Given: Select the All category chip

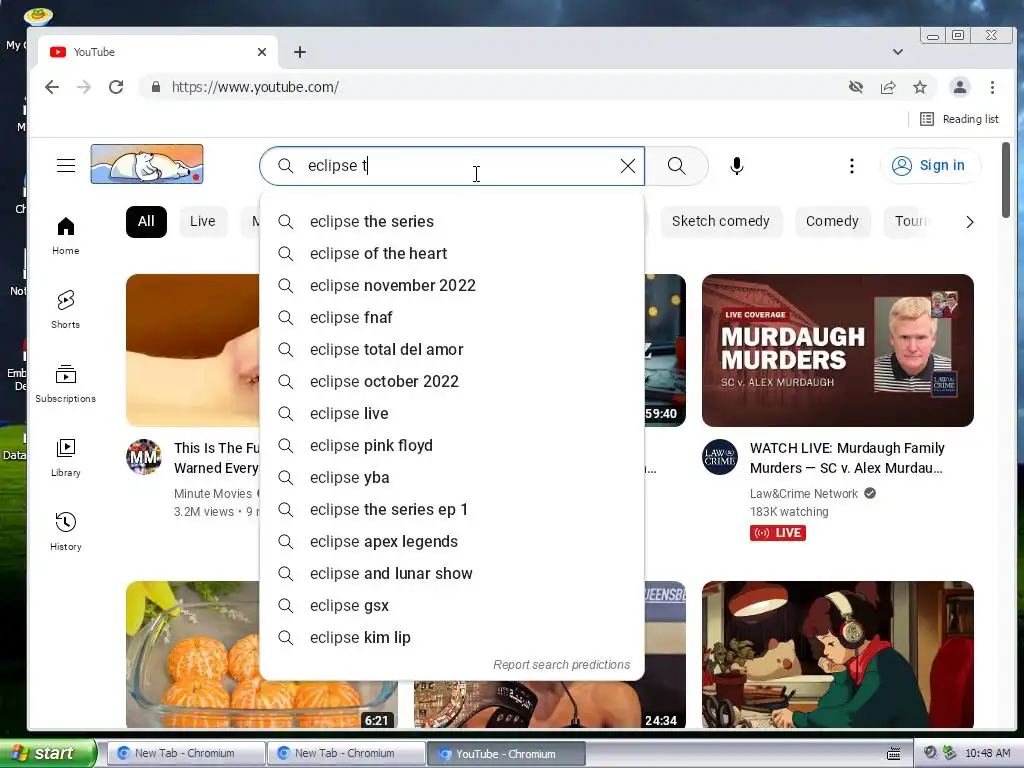Looking at the screenshot, I should 146,221.
